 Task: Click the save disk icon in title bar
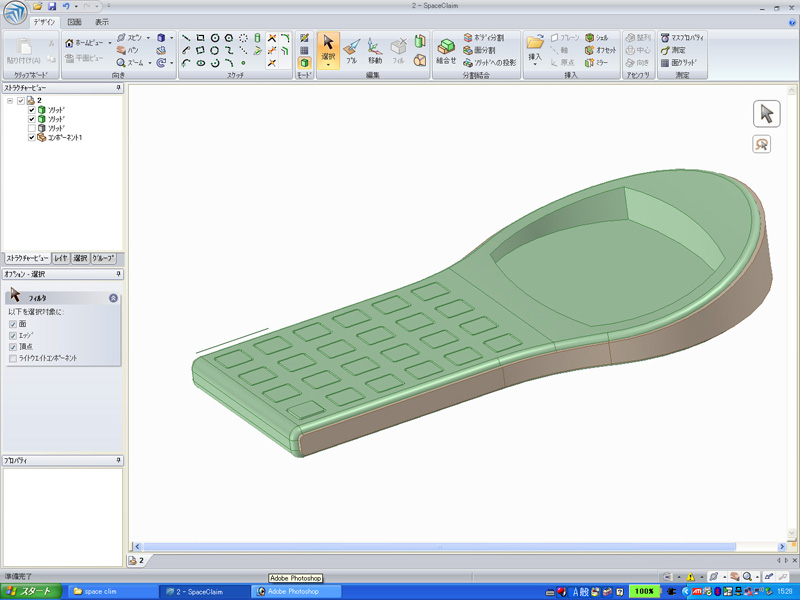pos(52,7)
